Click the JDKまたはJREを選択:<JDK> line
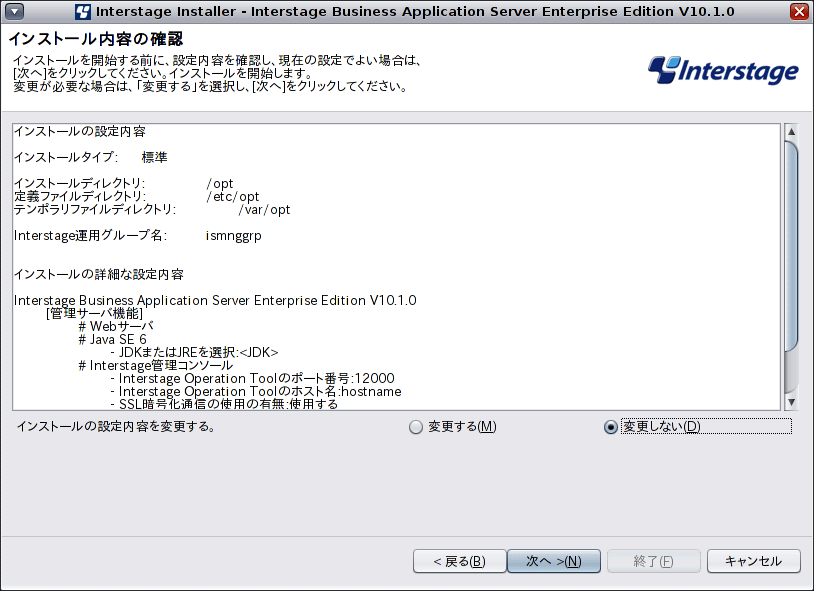The image size is (814, 591). (194, 353)
